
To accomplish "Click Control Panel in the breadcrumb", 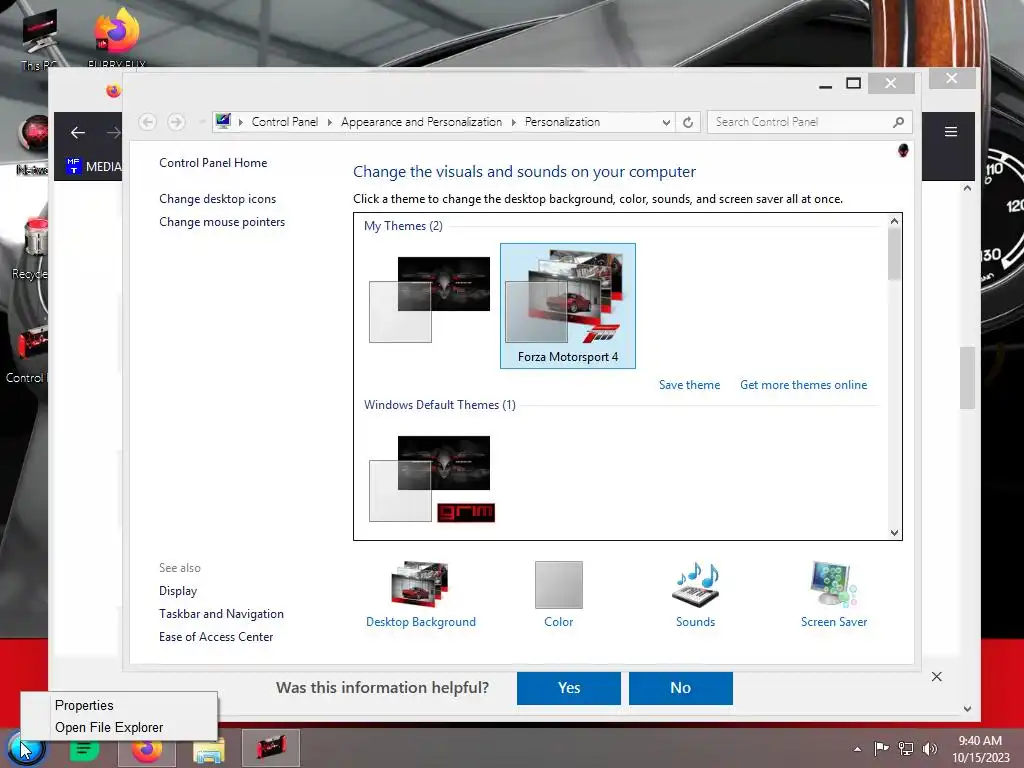I will (x=285, y=122).
